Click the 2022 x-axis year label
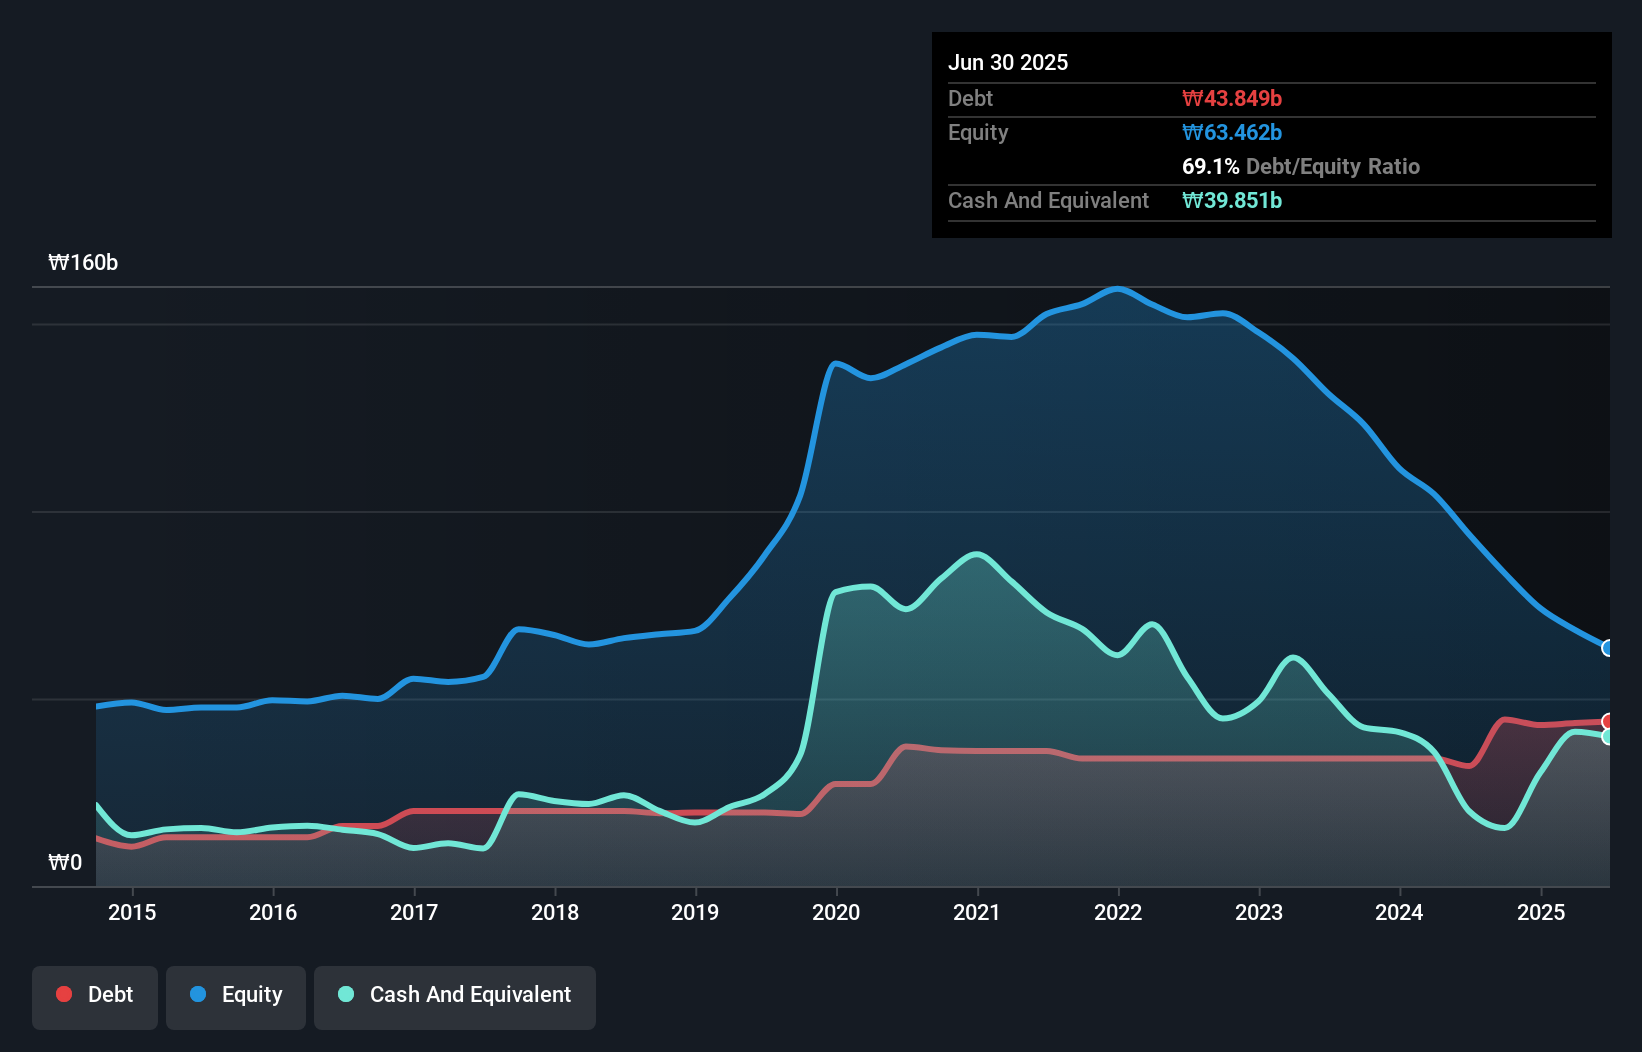 (1118, 912)
